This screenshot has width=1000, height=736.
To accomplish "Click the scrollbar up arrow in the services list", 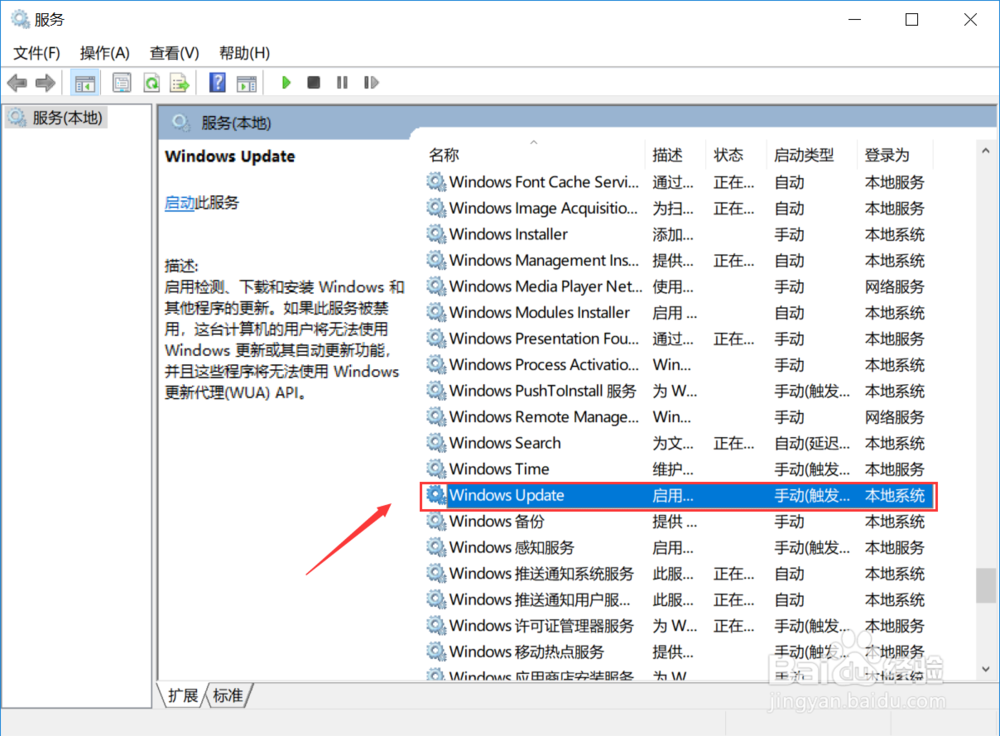I will [985, 151].
